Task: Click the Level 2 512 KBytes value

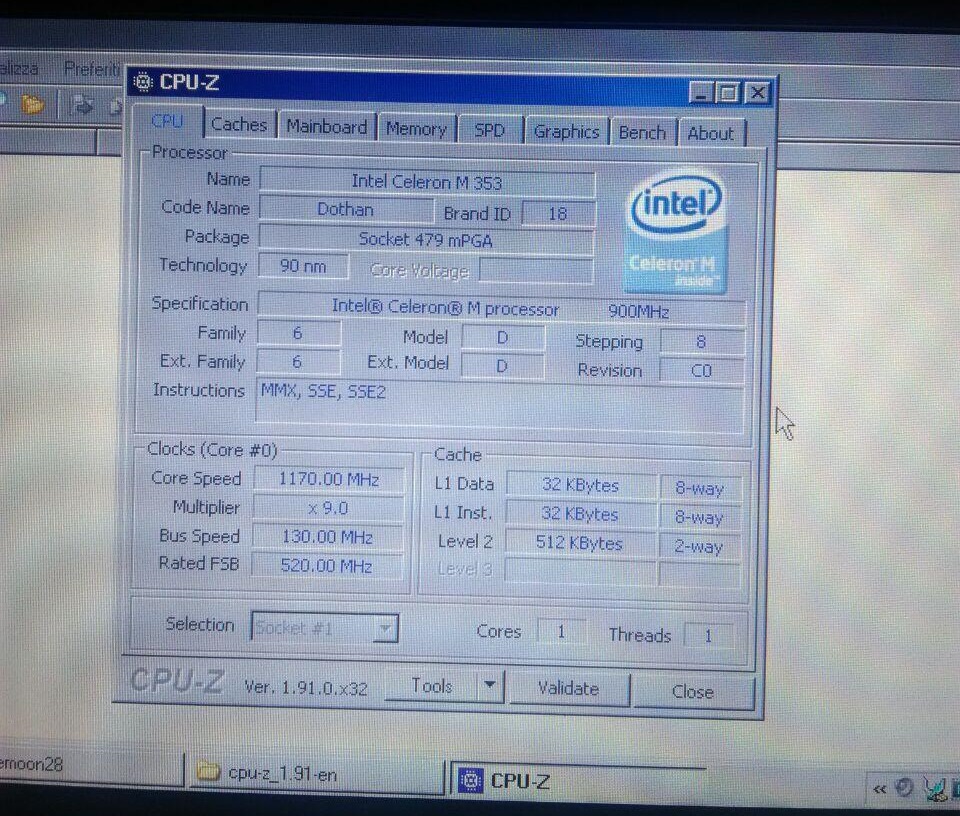Action: [x=579, y=543]
